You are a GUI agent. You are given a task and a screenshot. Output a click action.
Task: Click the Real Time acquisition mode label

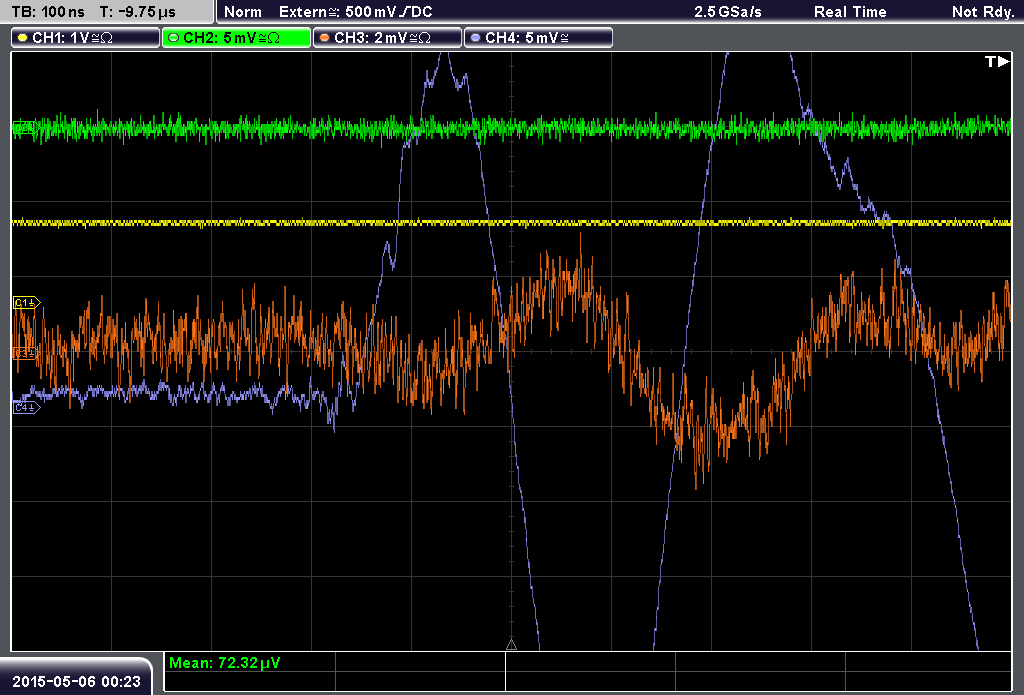[850, 12]
